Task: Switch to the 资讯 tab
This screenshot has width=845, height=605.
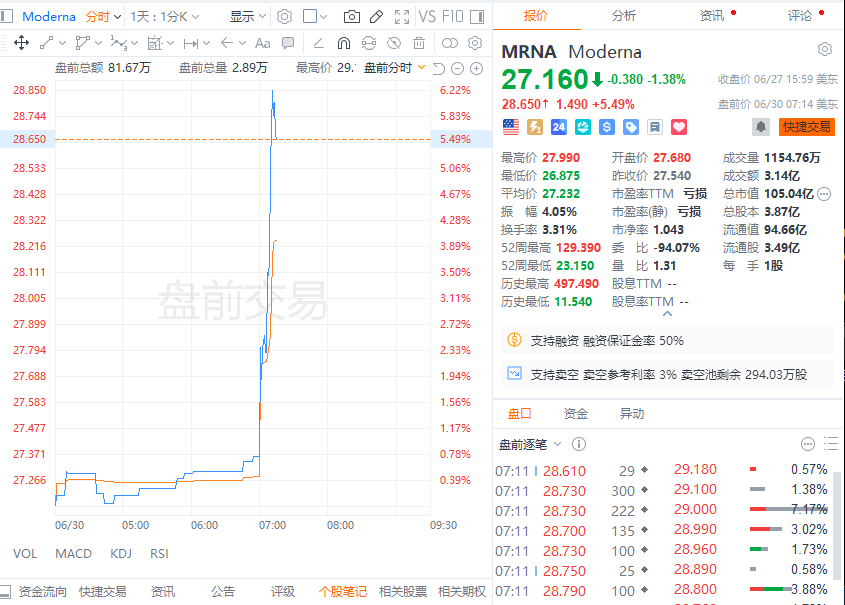Action: pyautogui.click(x=712, y=16)
